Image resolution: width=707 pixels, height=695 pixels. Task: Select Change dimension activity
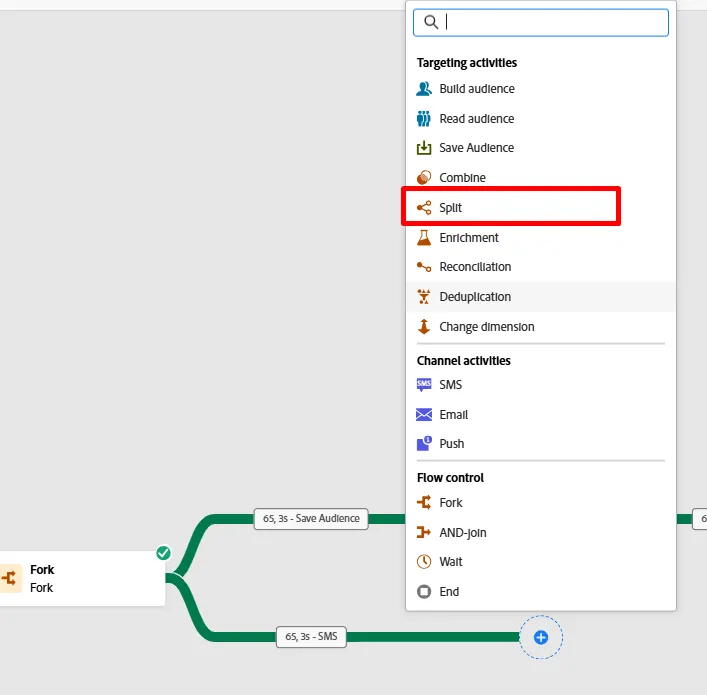pyautogui.click(x=541, y=327)
